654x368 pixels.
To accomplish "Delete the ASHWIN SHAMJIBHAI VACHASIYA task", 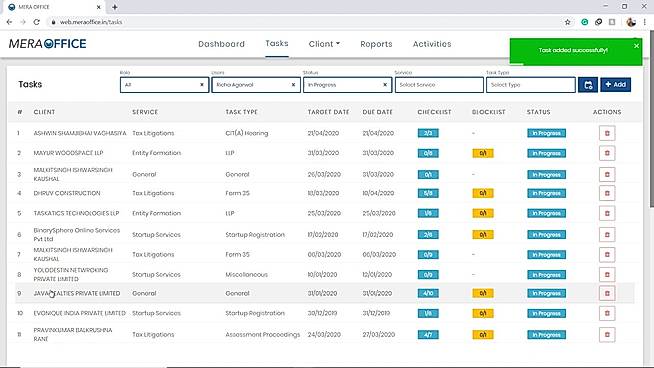I will point(607,133).
